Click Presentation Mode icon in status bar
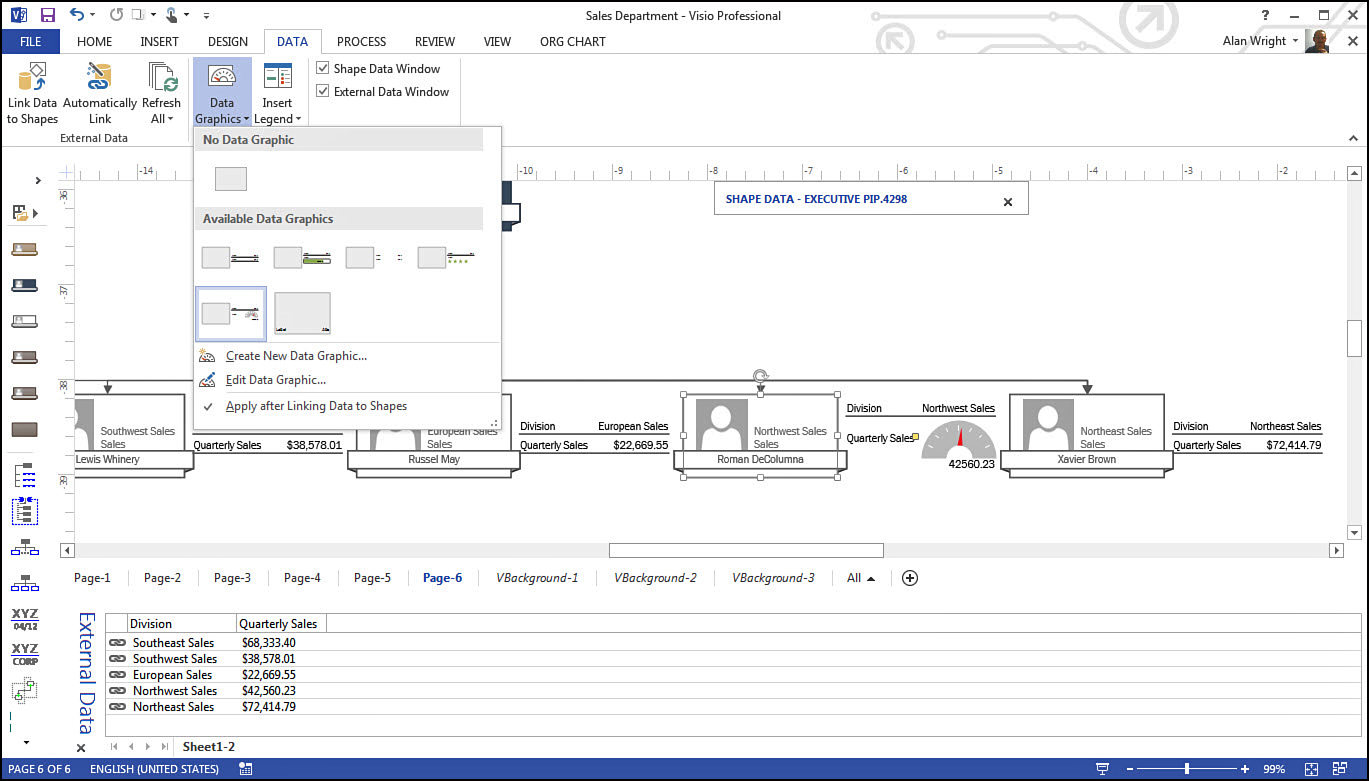 click(1102, 769)
